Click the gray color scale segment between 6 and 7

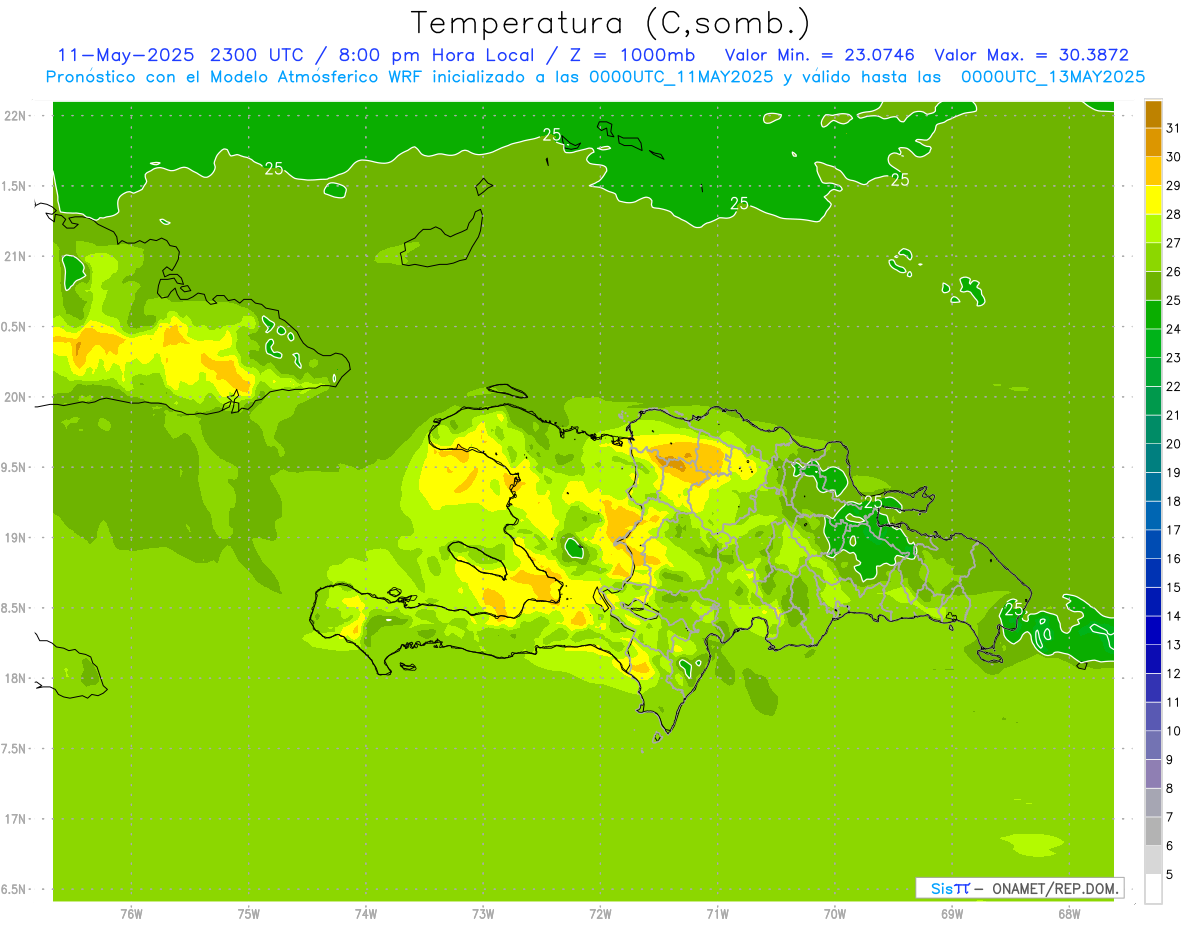[x=1153, y=831]
